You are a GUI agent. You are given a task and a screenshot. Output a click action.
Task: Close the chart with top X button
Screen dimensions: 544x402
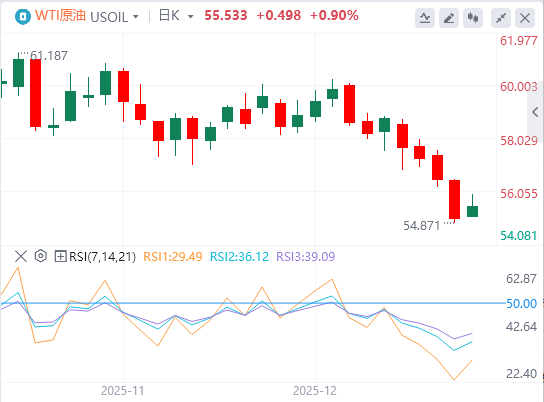point(525,18)
